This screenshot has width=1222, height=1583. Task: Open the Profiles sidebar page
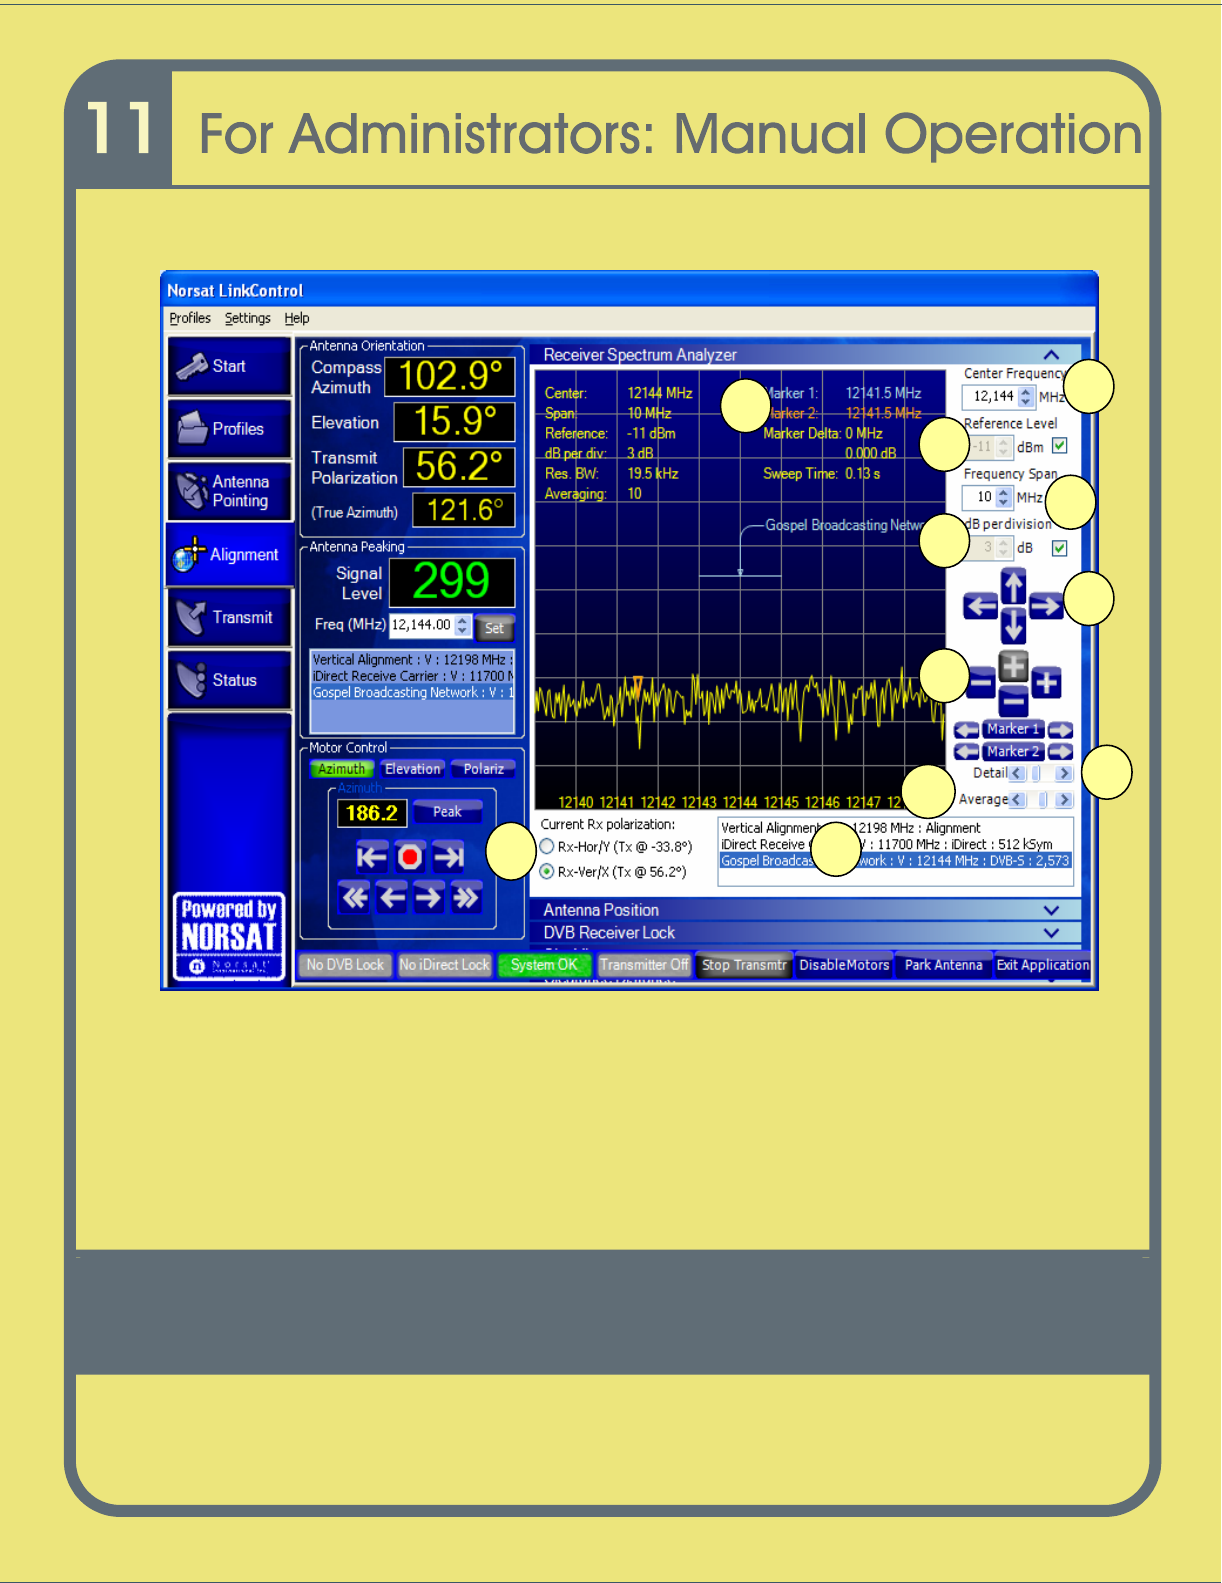(230, 429)
